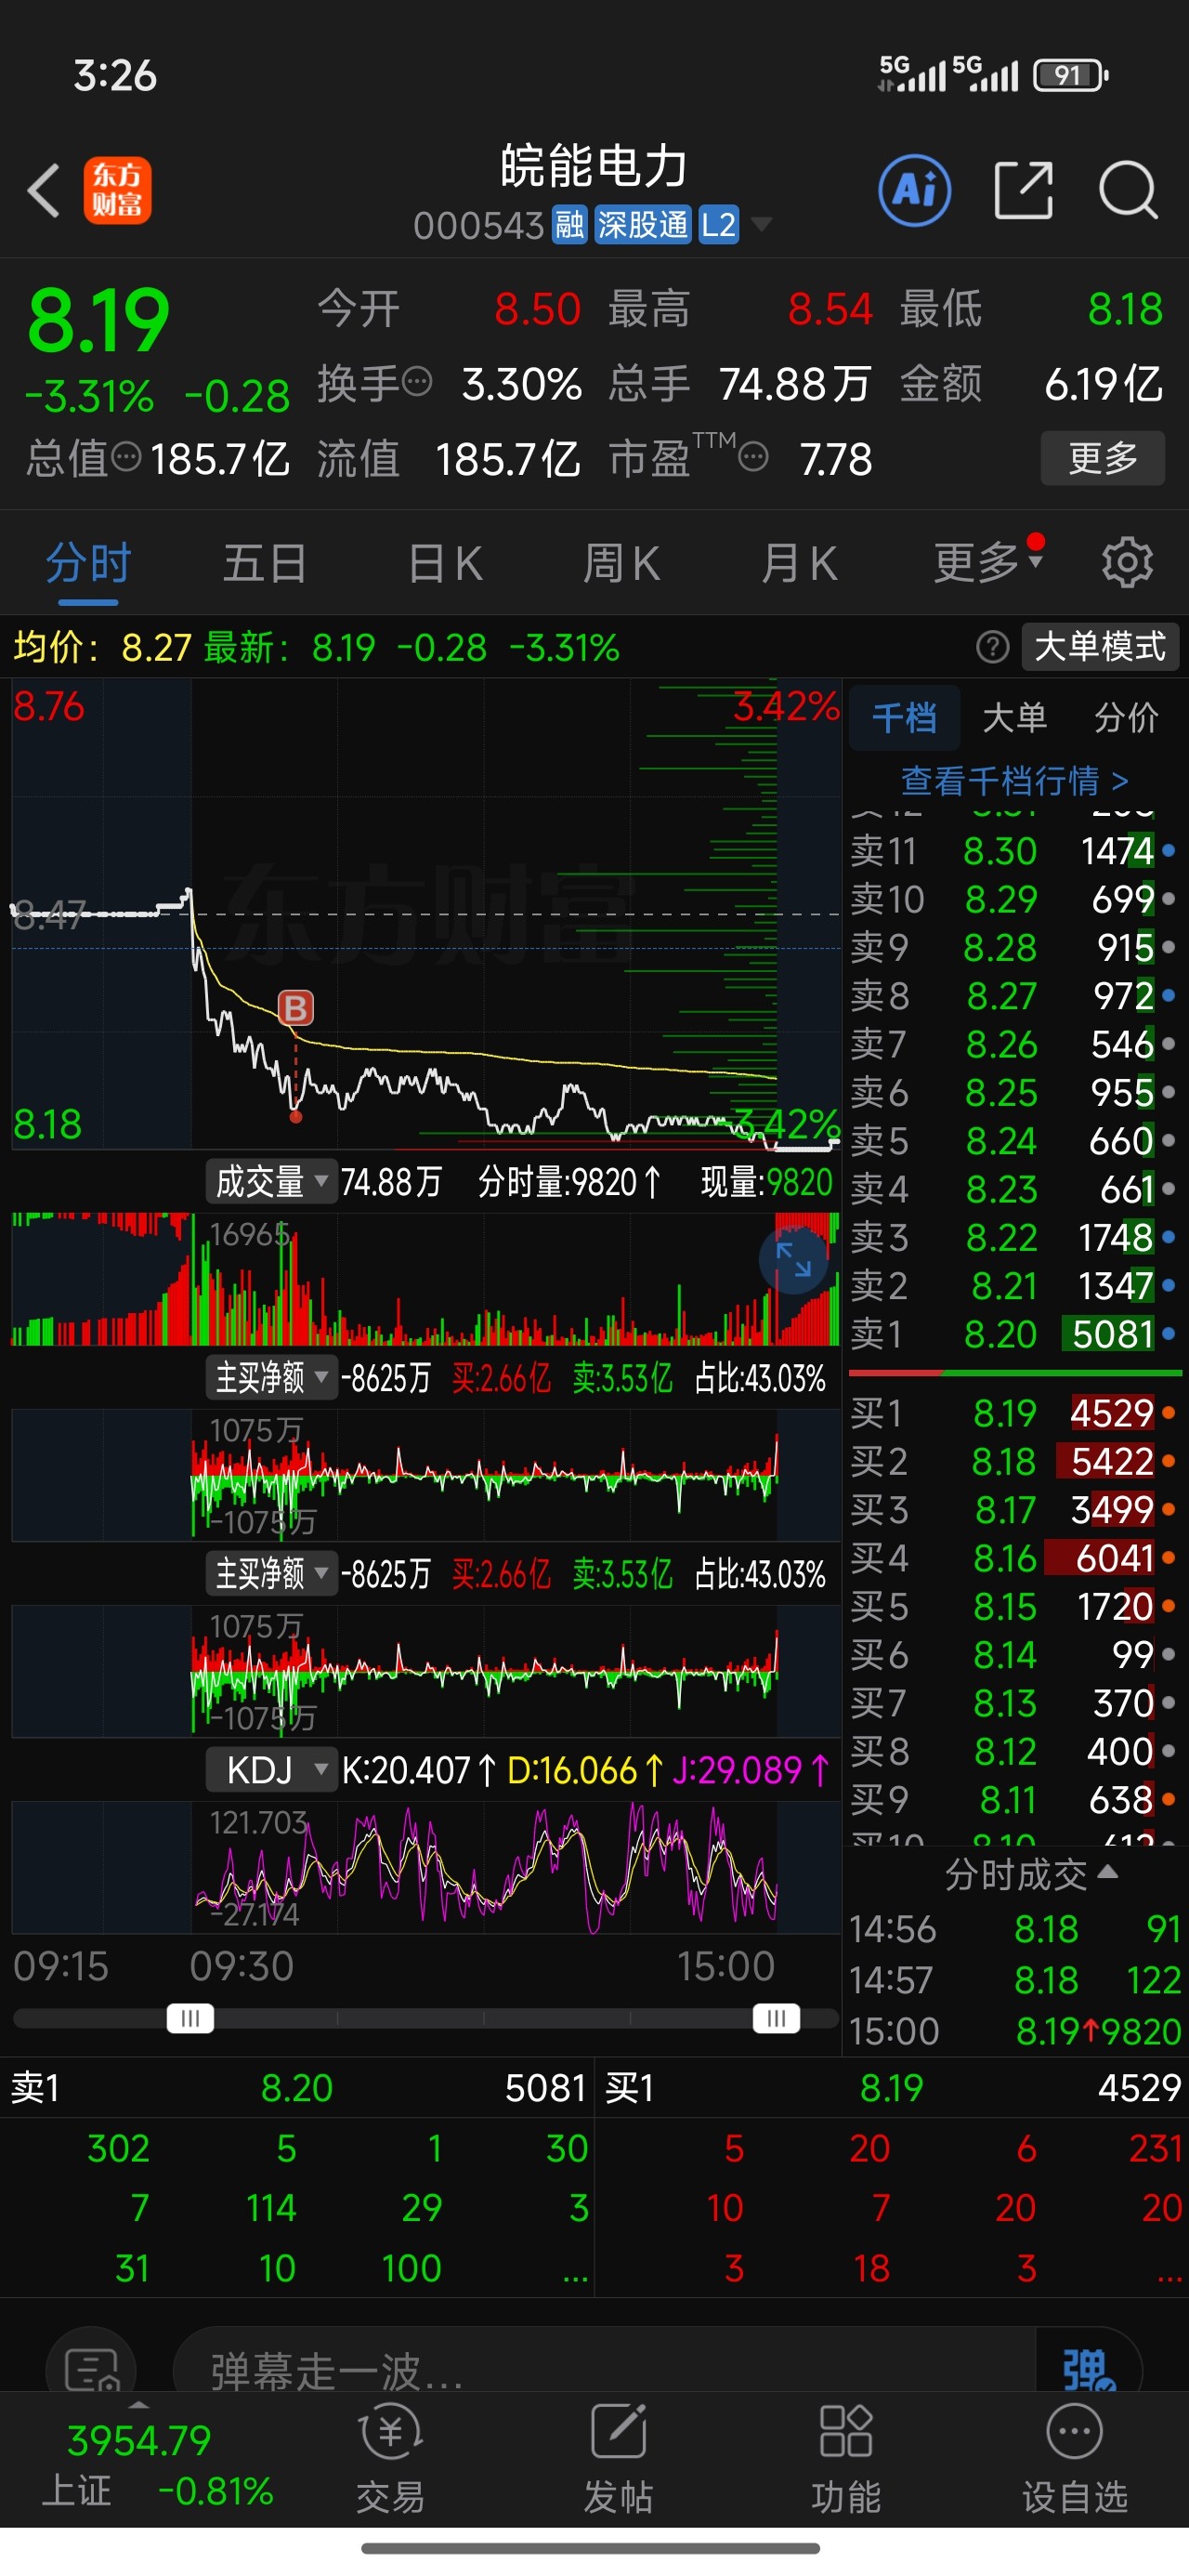Tap the info icon next to 市盈TTM
The width and height of the screenshot is (1189, 2576).
click(x=753, y=457)
